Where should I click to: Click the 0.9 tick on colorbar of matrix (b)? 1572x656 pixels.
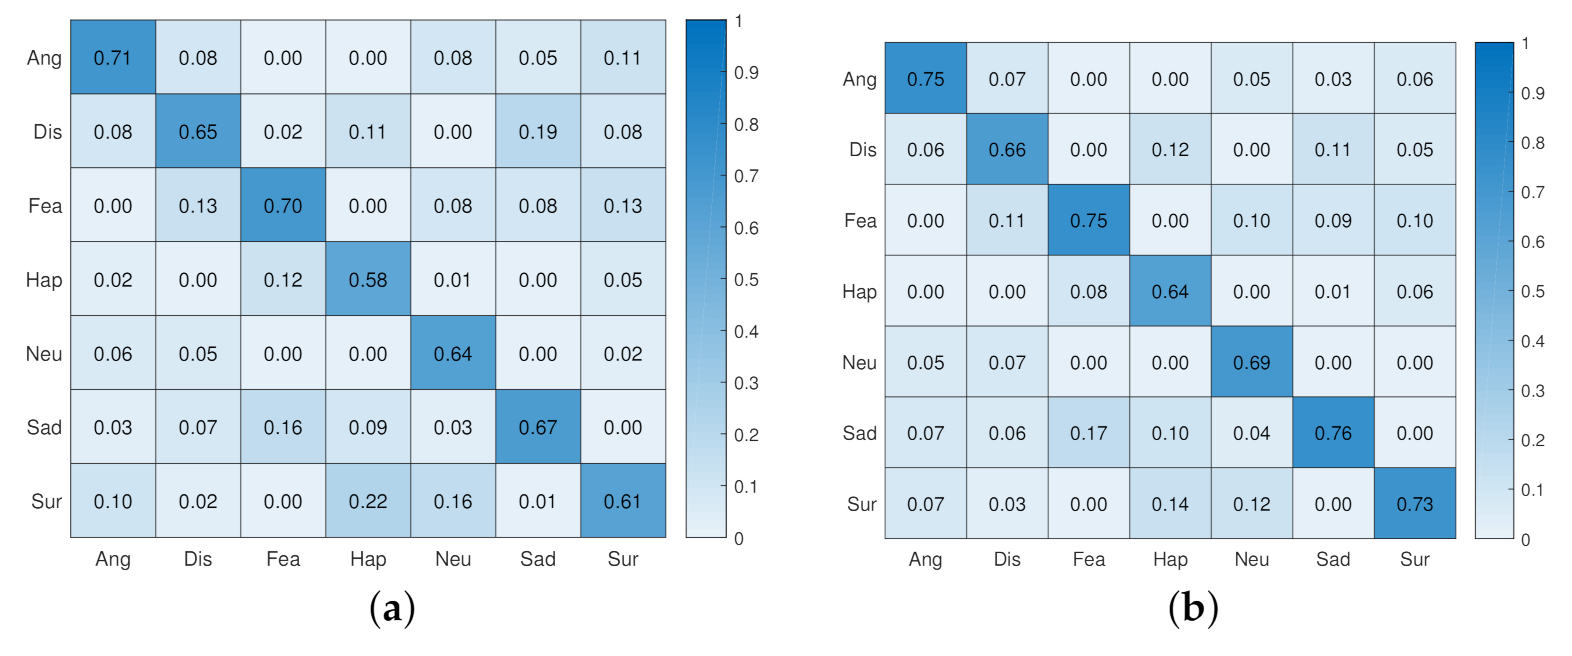1533,93
